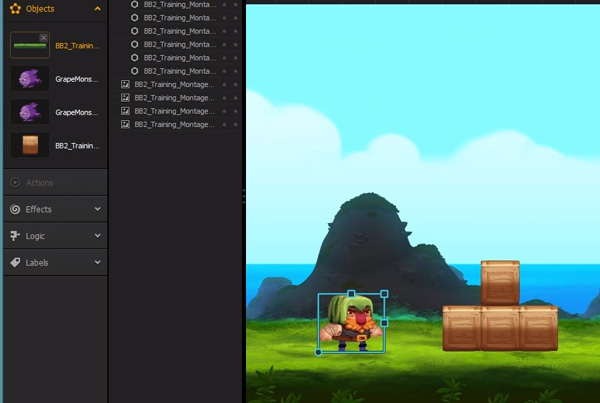Select the upper GrapeMons... purple monster thumbnail
Image resolution: width=600 pixels, height=403 pixels.
[30, 78]
